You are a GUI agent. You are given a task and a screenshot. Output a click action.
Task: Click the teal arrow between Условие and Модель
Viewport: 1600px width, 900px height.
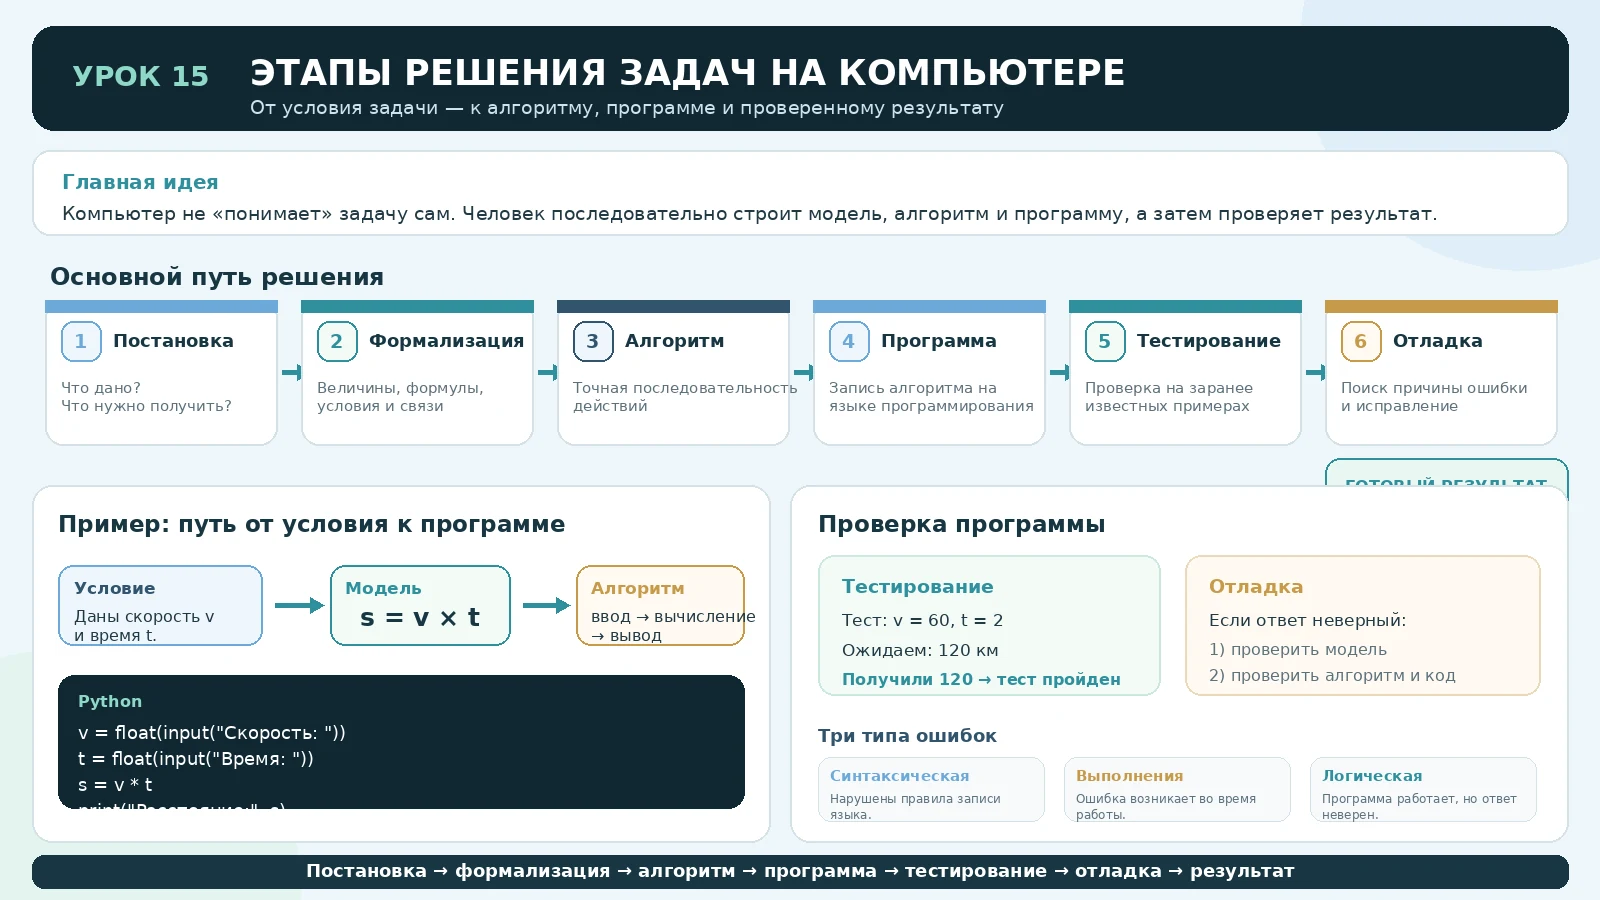pyautogui.click(x=299, y=605)
